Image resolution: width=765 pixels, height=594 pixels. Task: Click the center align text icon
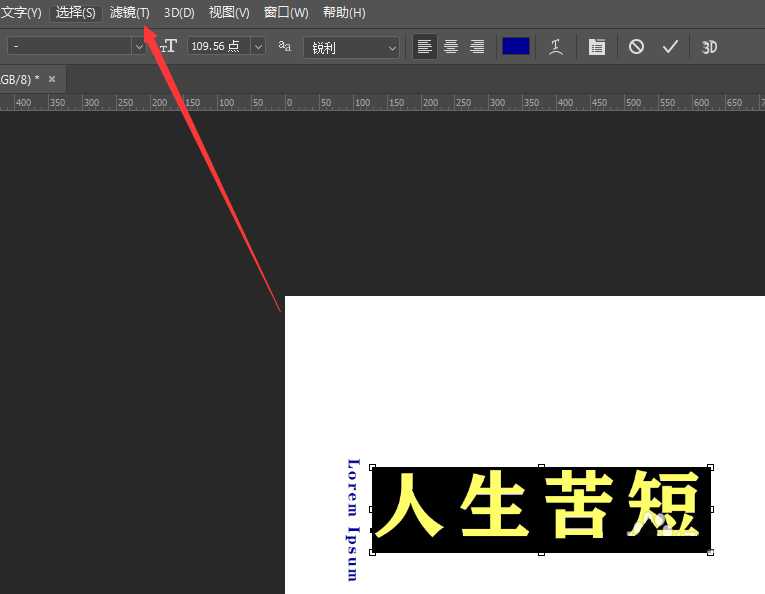click(x=451, y=47)
